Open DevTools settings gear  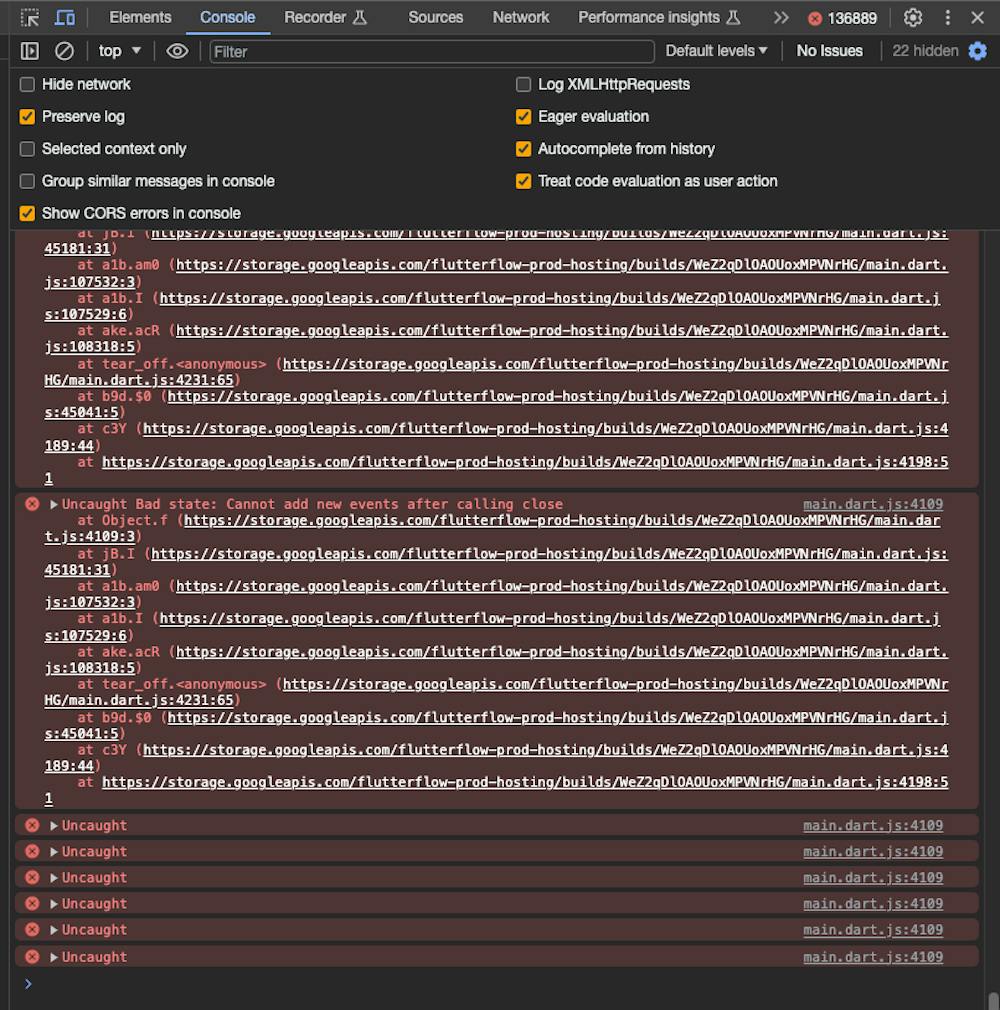[913, 17]
